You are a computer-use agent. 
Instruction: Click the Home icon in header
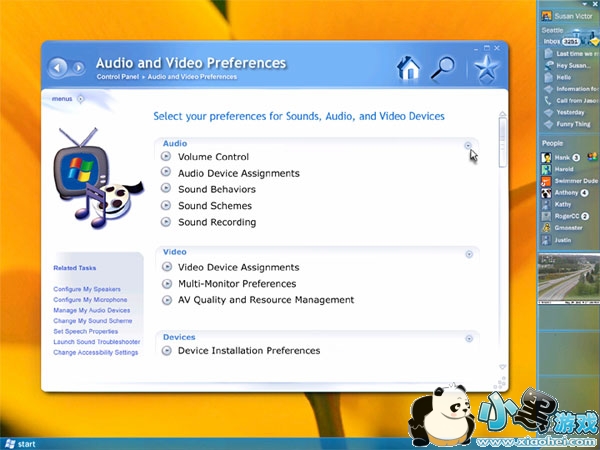click(407, 68)
